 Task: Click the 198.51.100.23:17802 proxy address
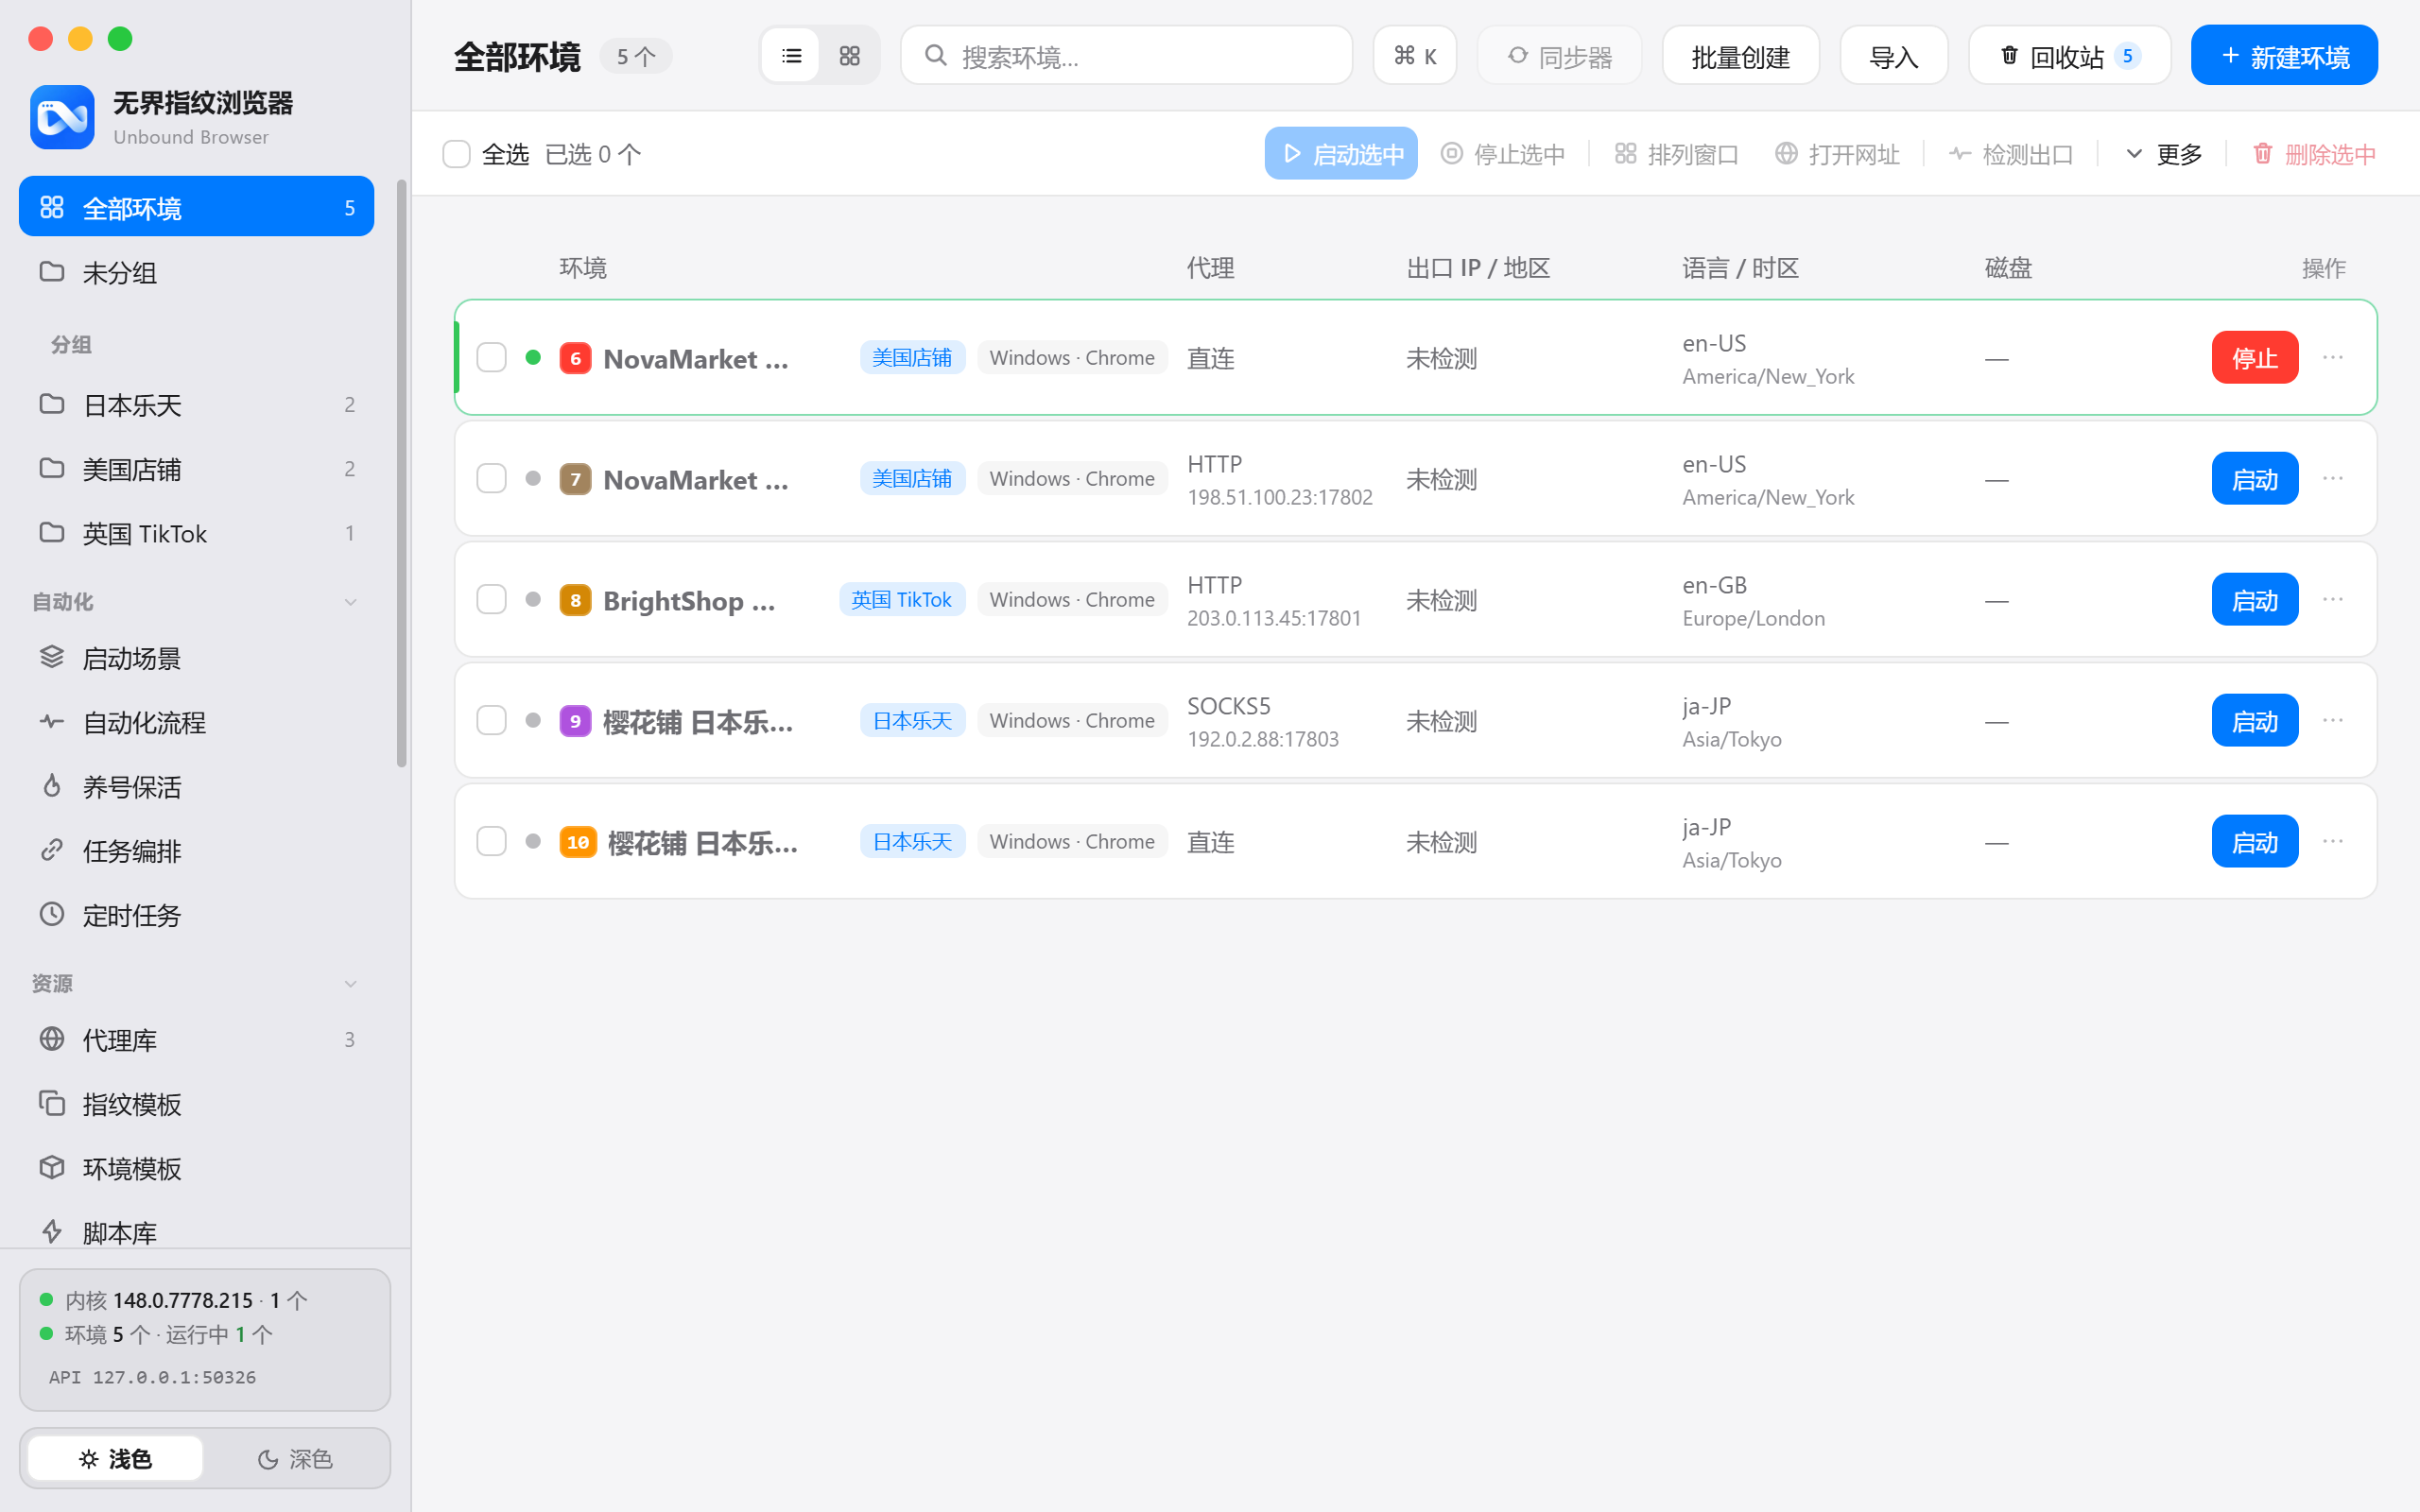1279,497
